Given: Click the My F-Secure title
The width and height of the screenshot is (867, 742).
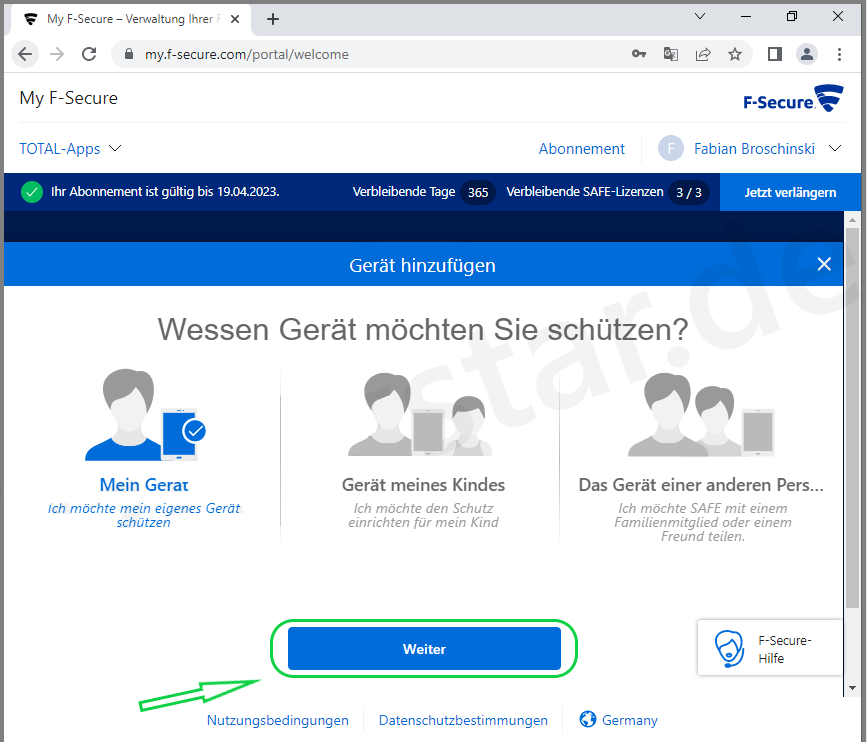Looking at the screenshot, I should tap(69, 98).
